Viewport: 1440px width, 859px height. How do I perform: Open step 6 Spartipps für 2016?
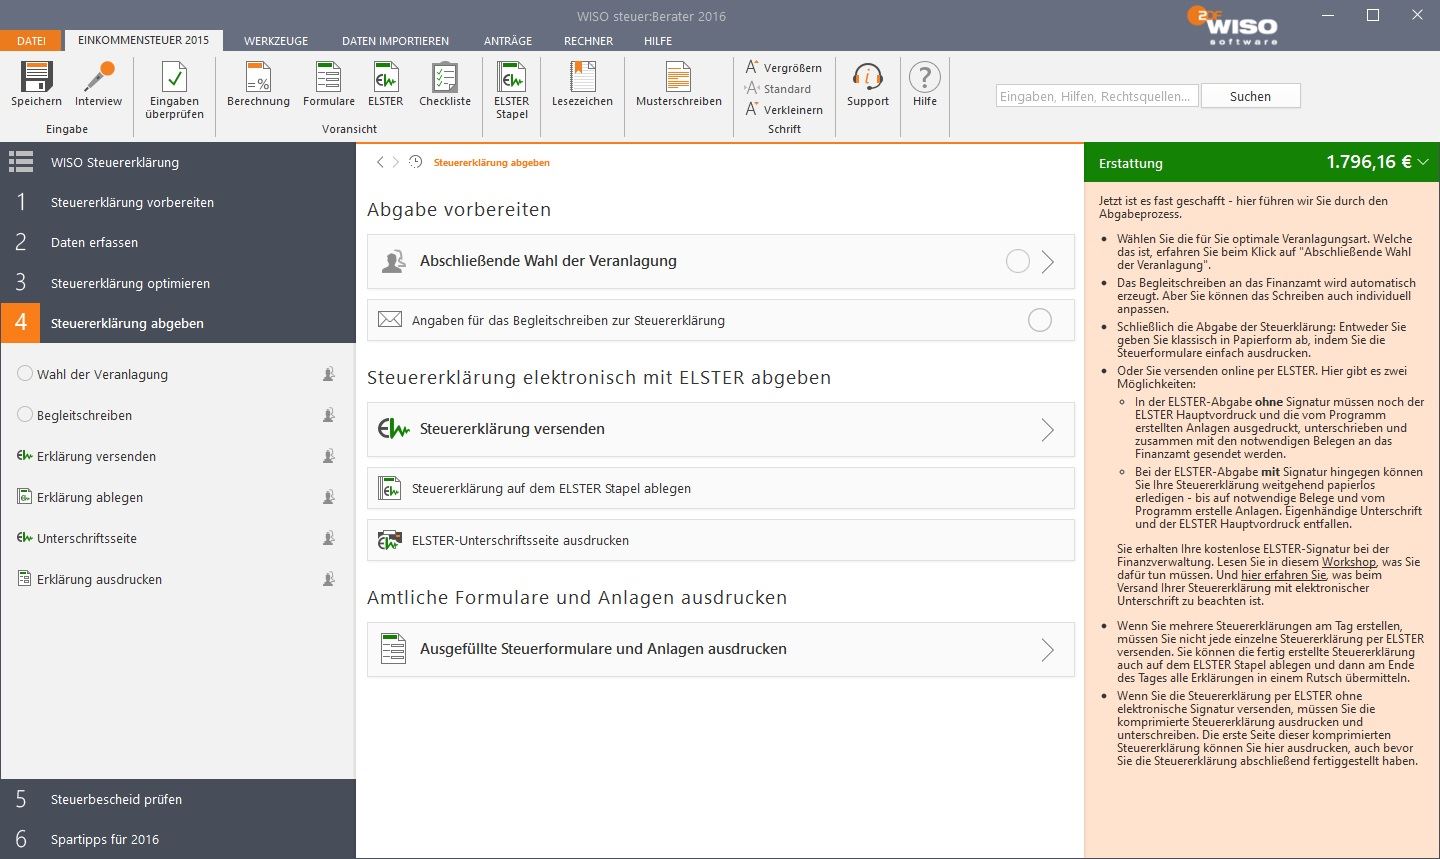(x=178, y=839)
